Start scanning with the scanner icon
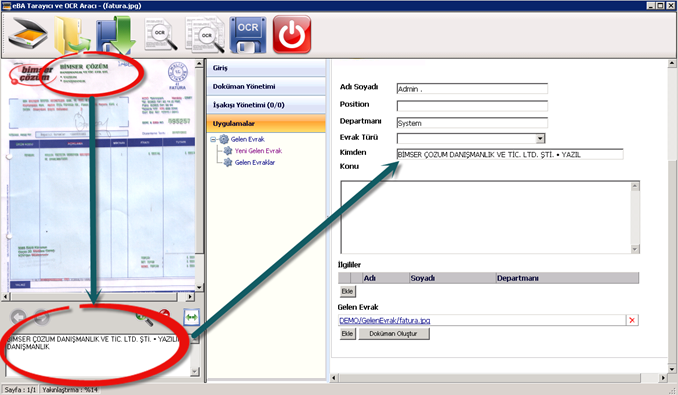The height and width of the screenshot is (395, 678). 28,34
